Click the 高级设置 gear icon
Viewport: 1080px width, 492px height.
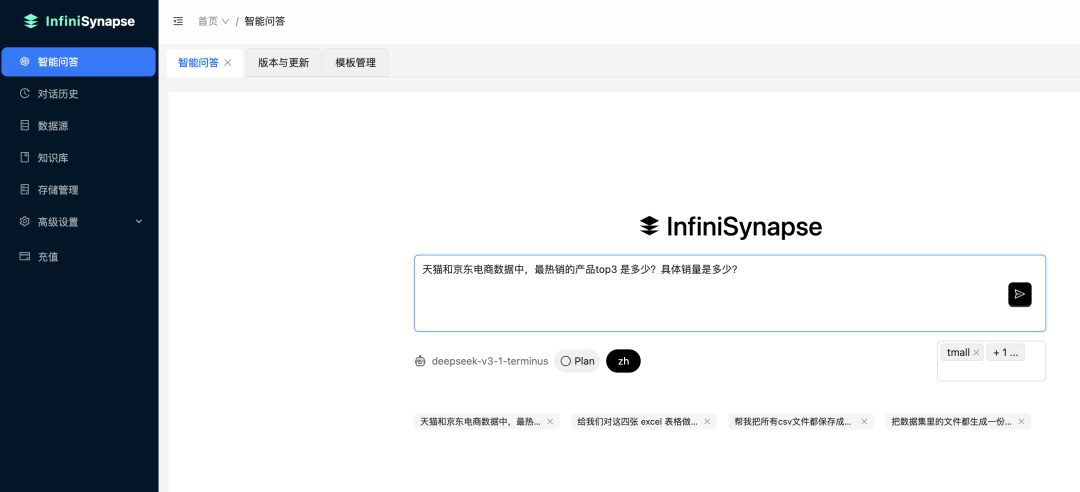[x=25, y=222]
